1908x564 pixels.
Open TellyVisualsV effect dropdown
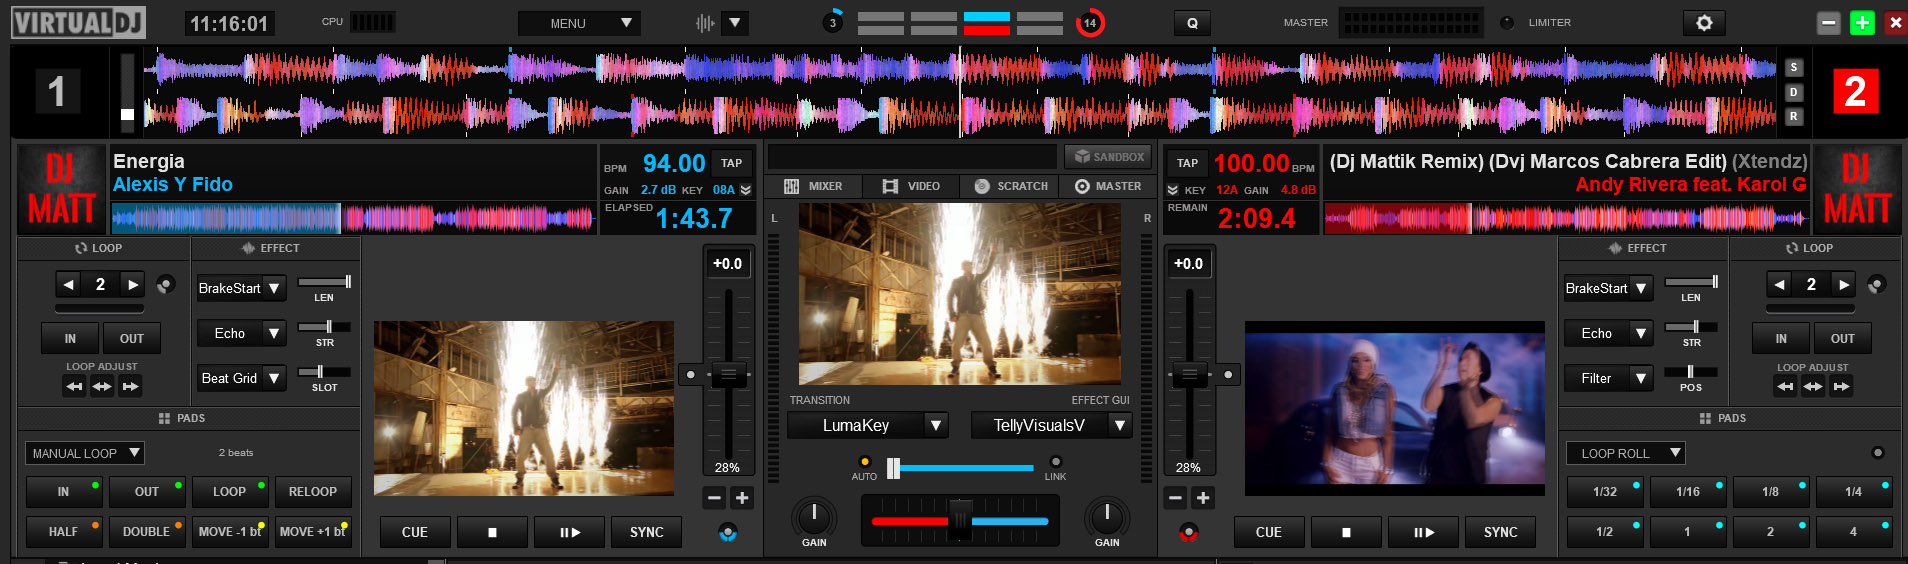(x=1051, y=425)
